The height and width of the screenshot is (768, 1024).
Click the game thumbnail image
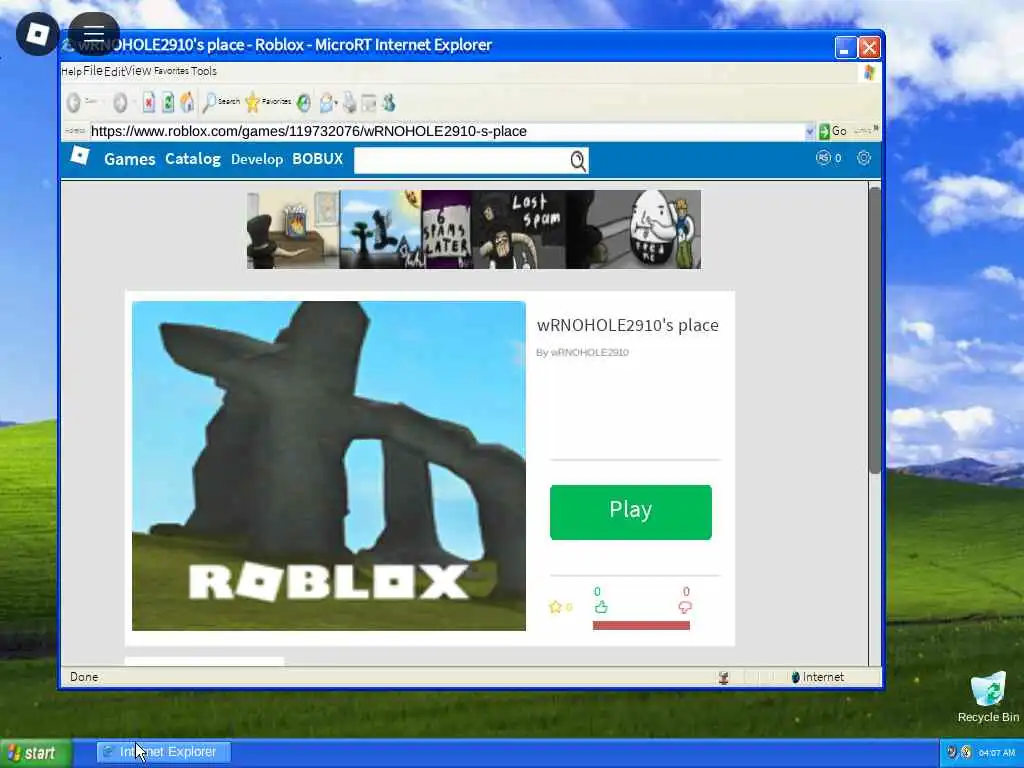tap(328, 466)
